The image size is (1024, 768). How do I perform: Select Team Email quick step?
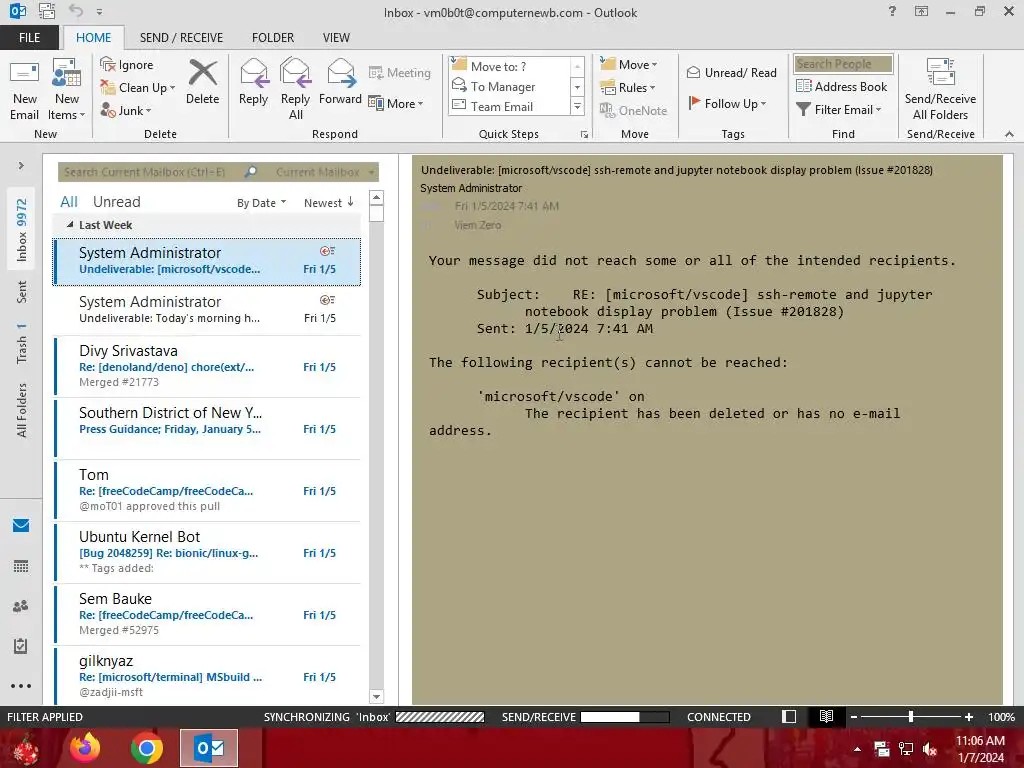click(509, 106)
